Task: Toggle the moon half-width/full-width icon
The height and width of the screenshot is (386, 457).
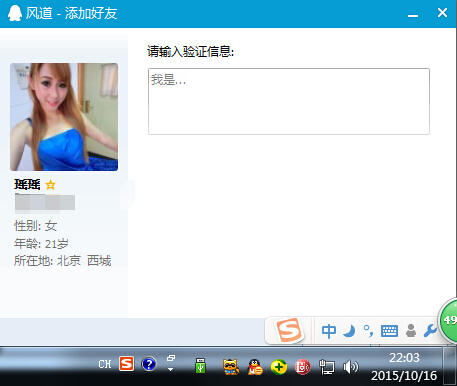Action: pyautogui.click(x=349, y=331)
